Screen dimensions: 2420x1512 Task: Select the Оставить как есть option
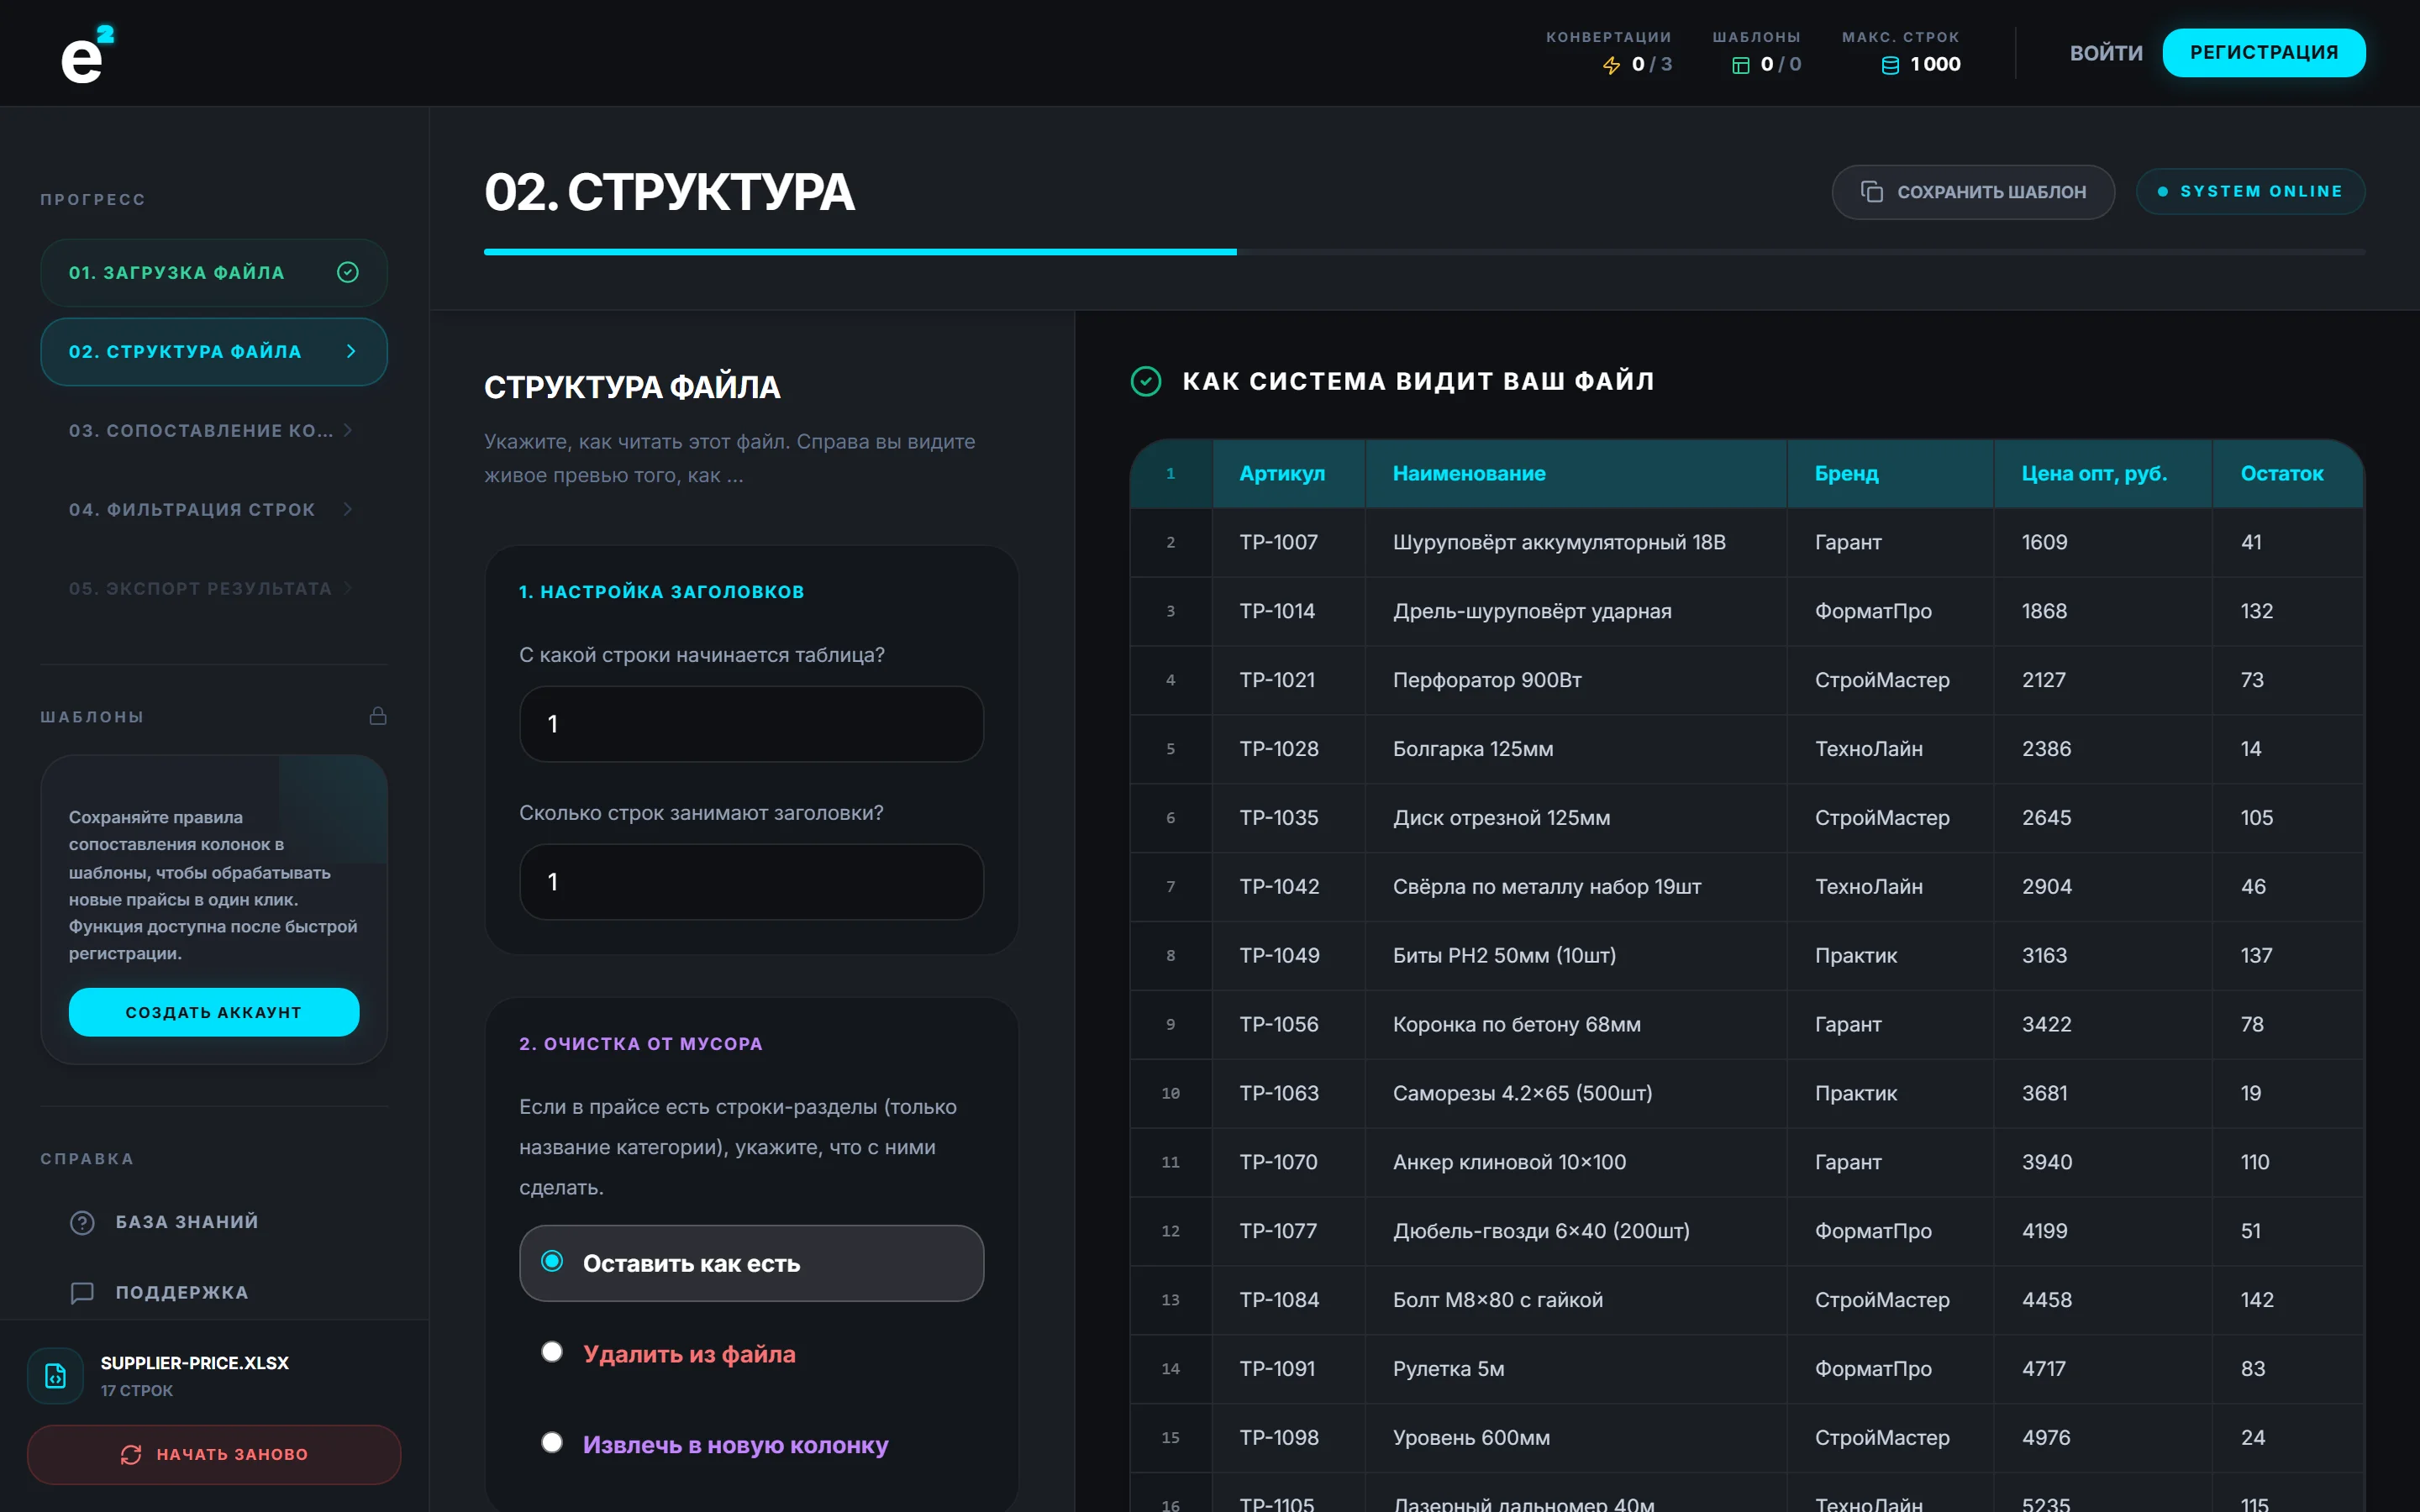pos(751,1263)
